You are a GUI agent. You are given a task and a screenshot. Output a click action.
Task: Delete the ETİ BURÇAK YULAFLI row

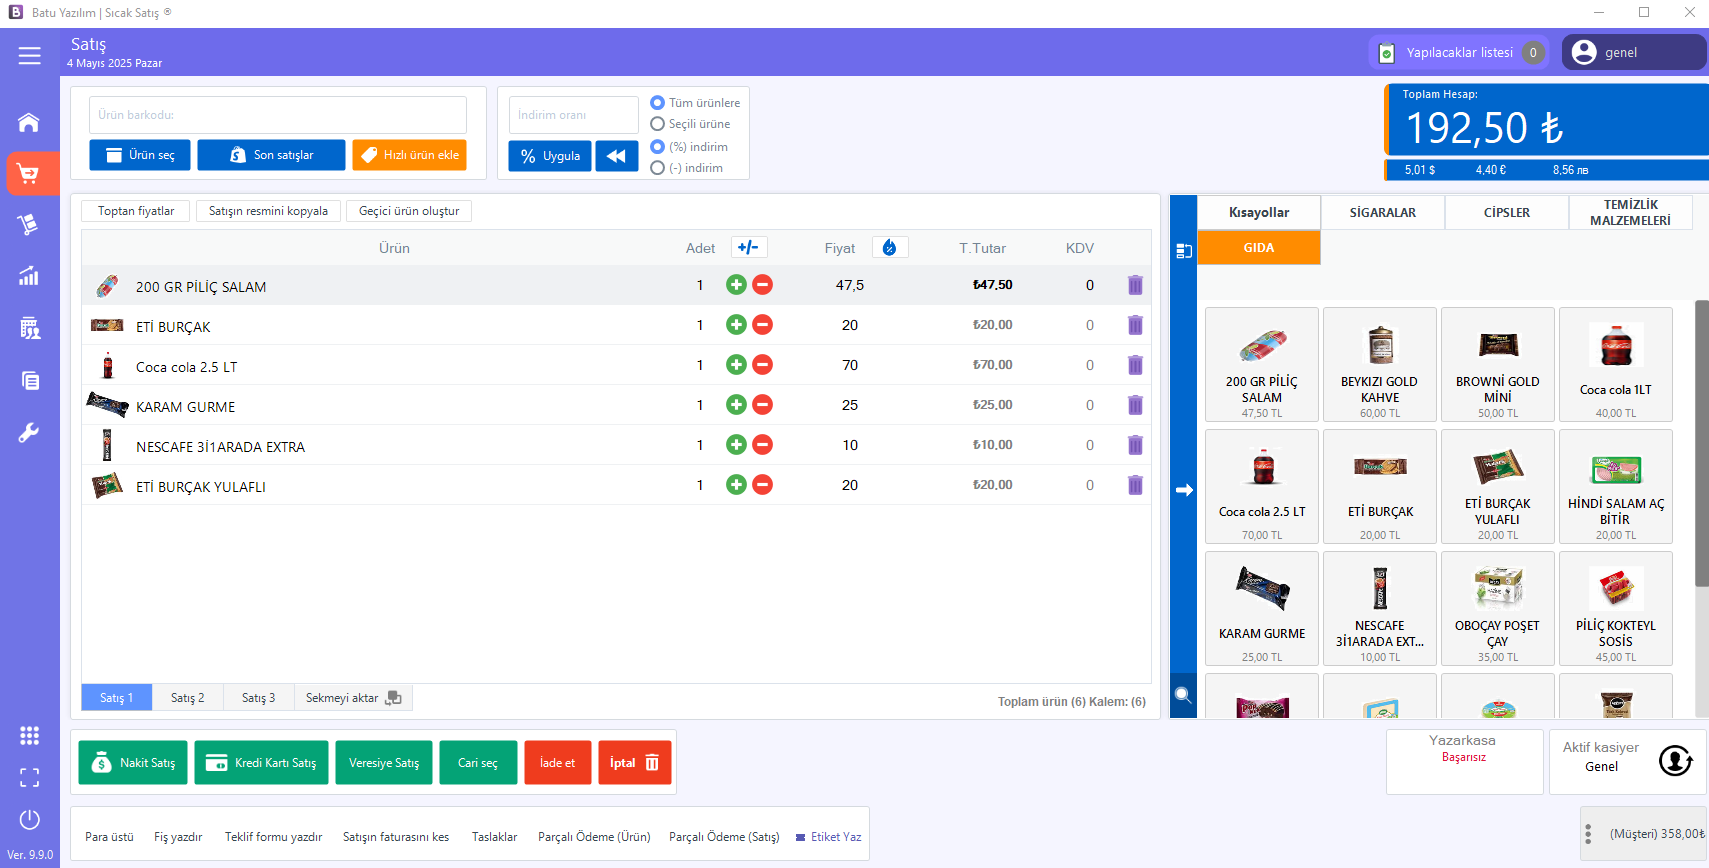(1135, 485)
